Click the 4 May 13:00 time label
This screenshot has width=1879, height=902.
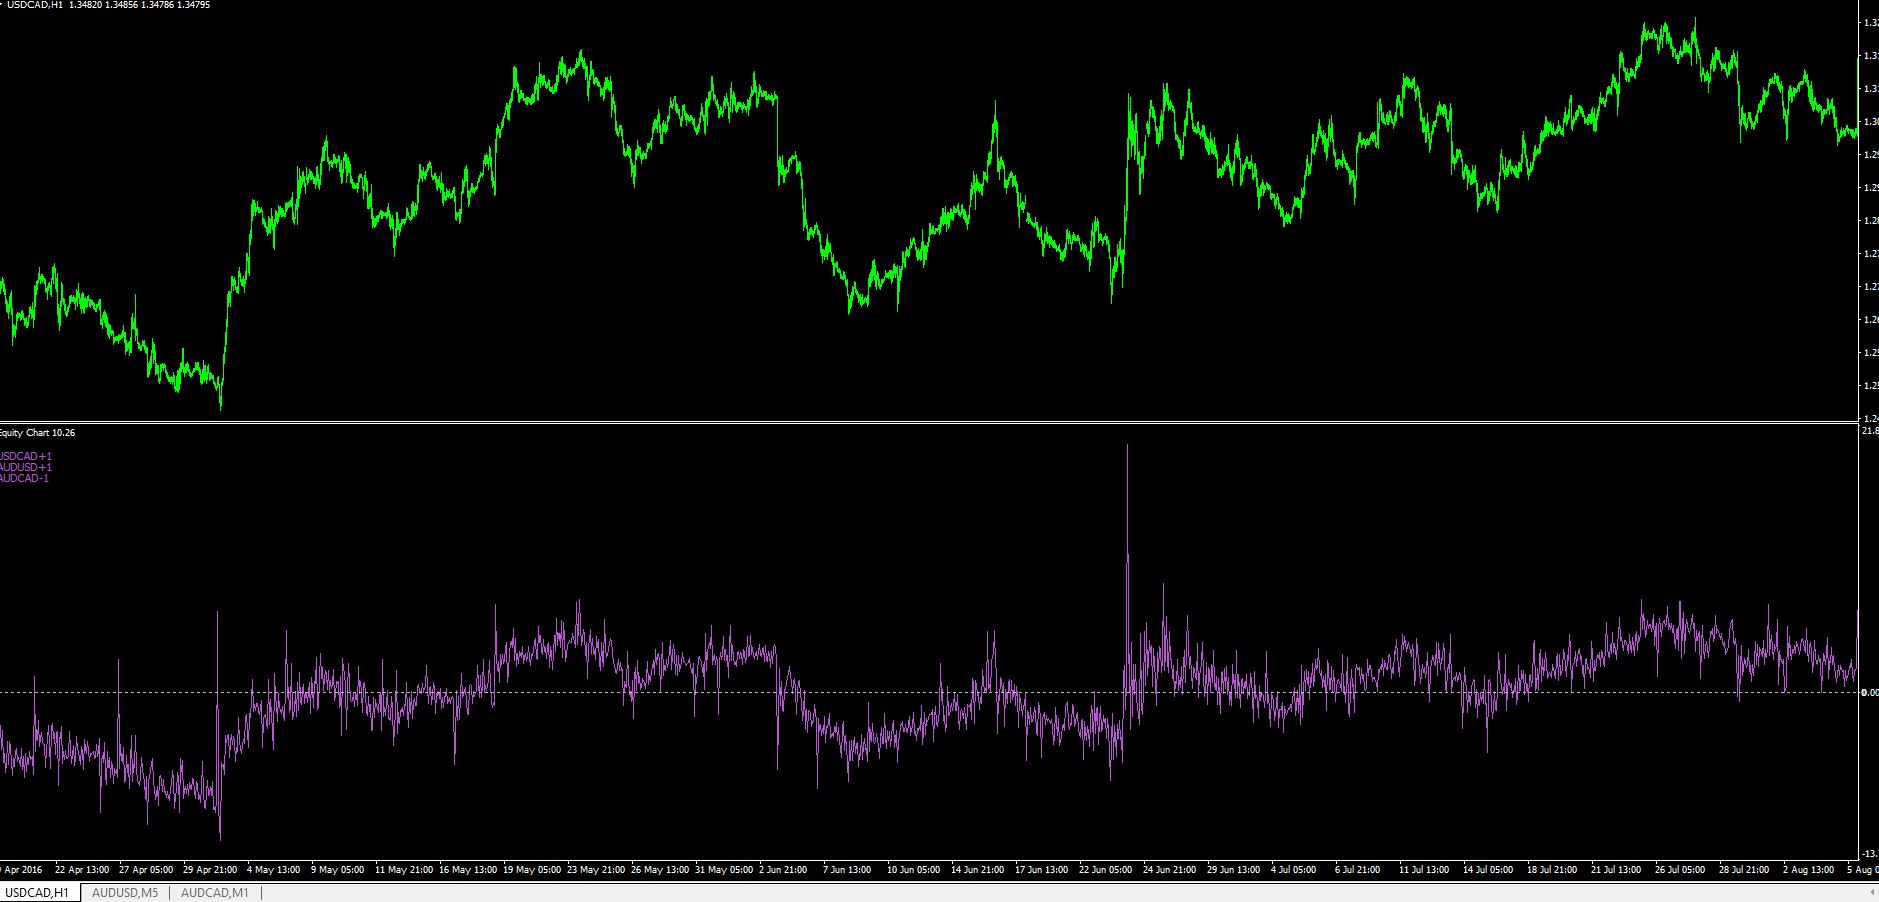click(274, 869)
